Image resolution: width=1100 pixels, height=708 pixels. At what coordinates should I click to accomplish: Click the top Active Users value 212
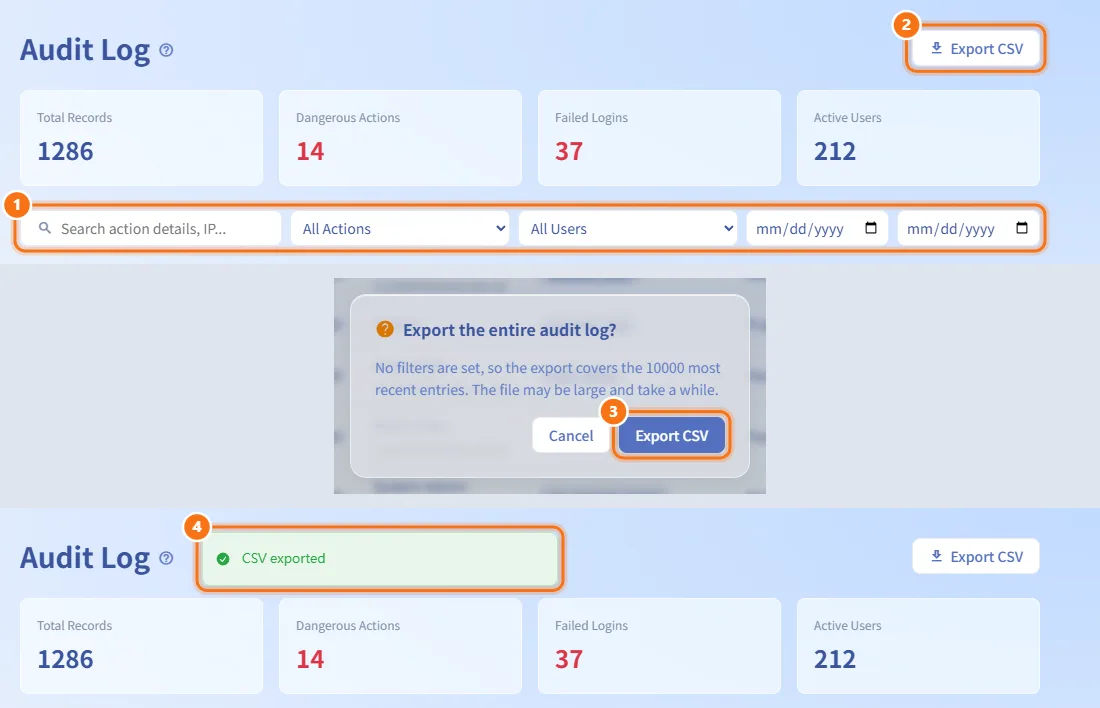835,152
